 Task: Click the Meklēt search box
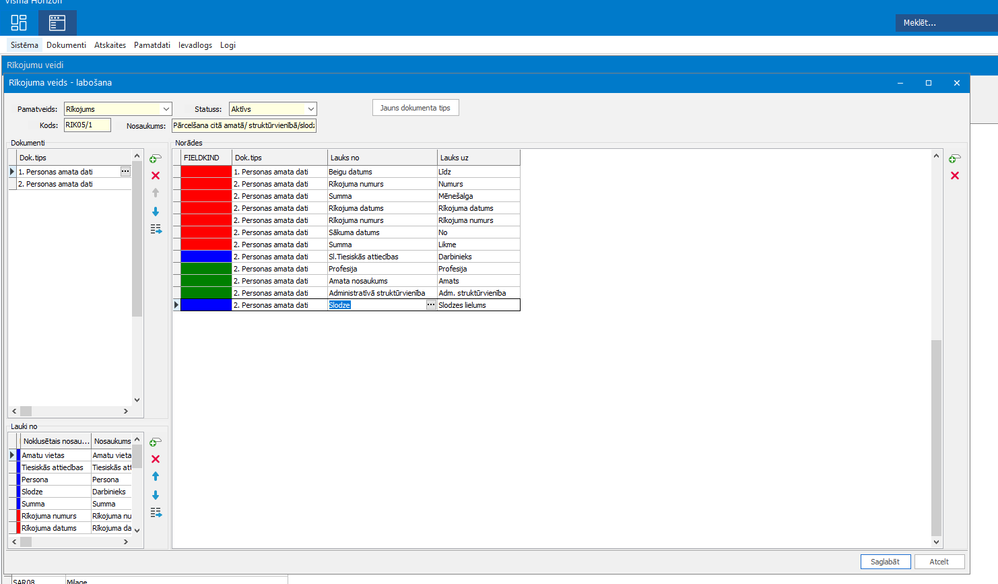[946, 23]
